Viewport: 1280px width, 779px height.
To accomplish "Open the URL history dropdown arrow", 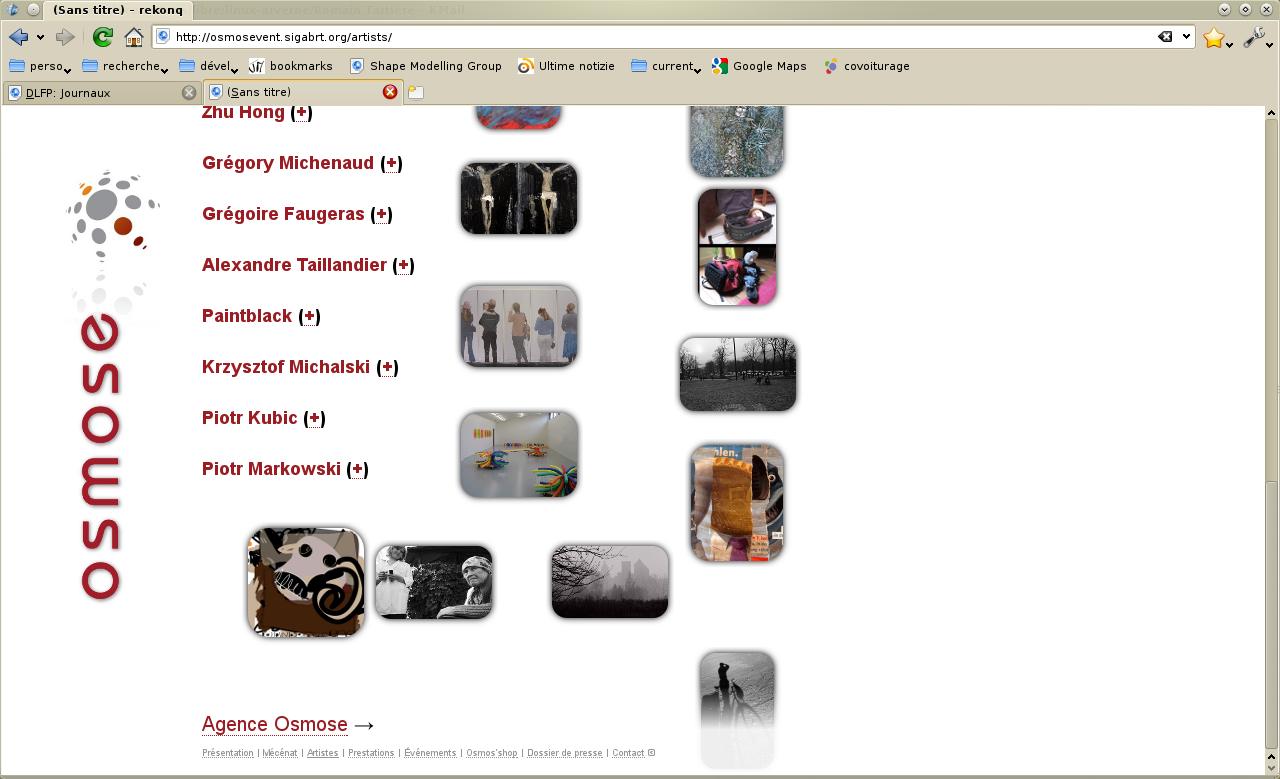I will (x=1187, y=37).
